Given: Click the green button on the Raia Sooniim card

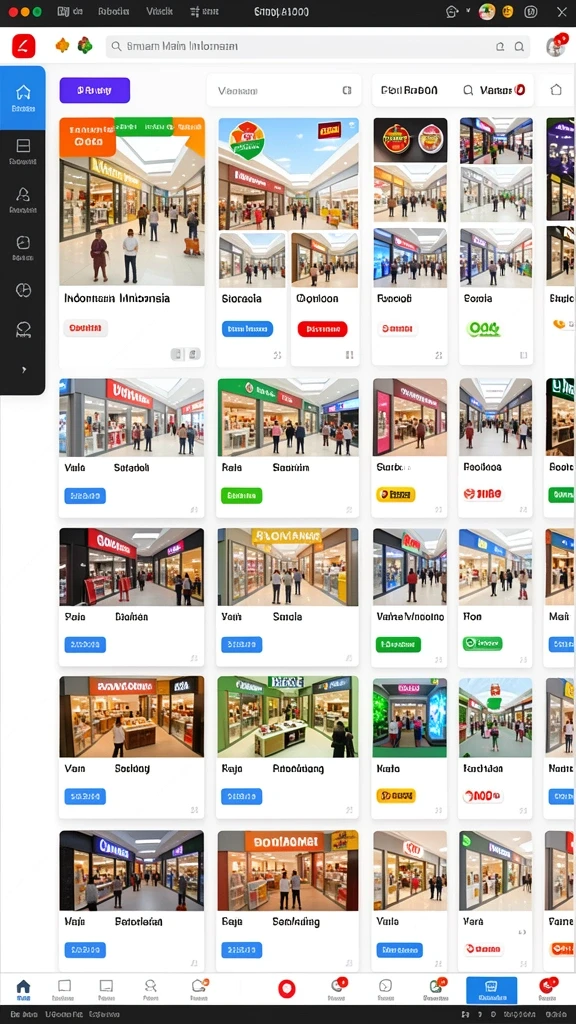Looking at the screenshot, I should point(241,496).
